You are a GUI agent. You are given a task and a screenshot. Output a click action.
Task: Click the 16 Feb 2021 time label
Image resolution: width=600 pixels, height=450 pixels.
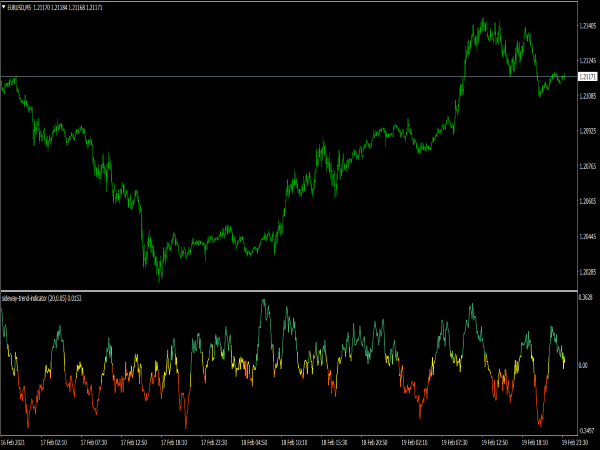pyautogui.click(x=13, y=442)
